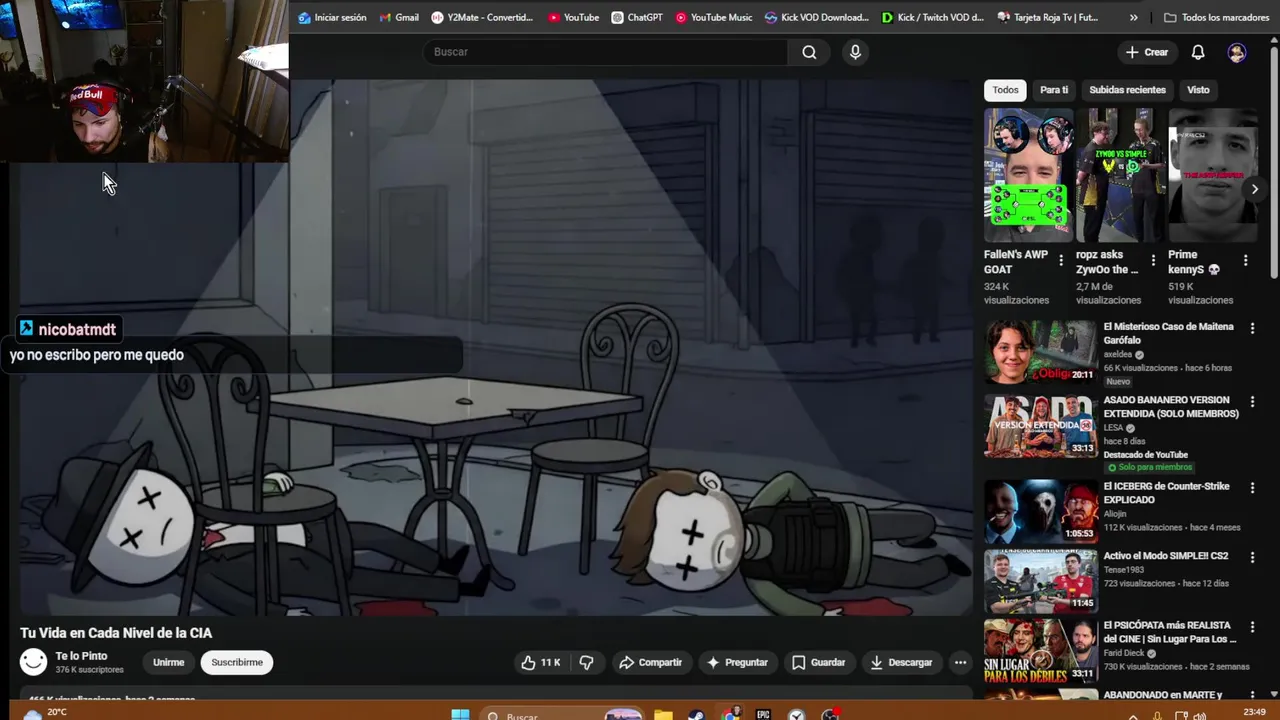This screenshot has width=1280, height=720.
Task: Open options for ICEBERG Counter-Strike video
Action: pos(1252,488)
